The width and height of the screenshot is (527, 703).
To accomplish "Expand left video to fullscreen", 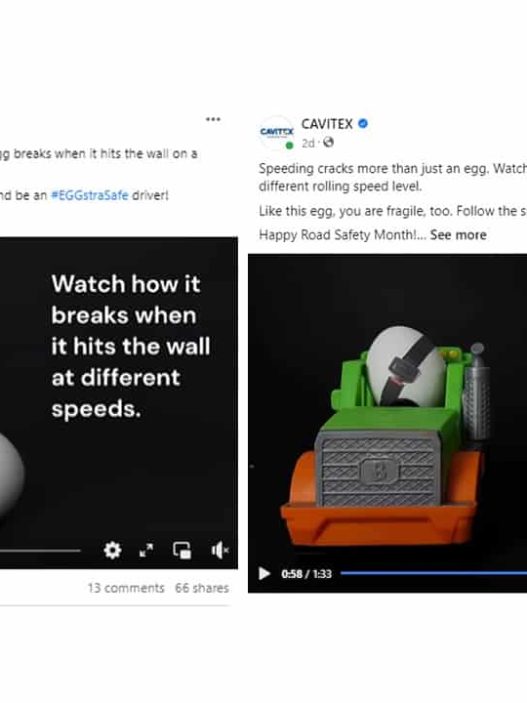I will tap(146, 550).
